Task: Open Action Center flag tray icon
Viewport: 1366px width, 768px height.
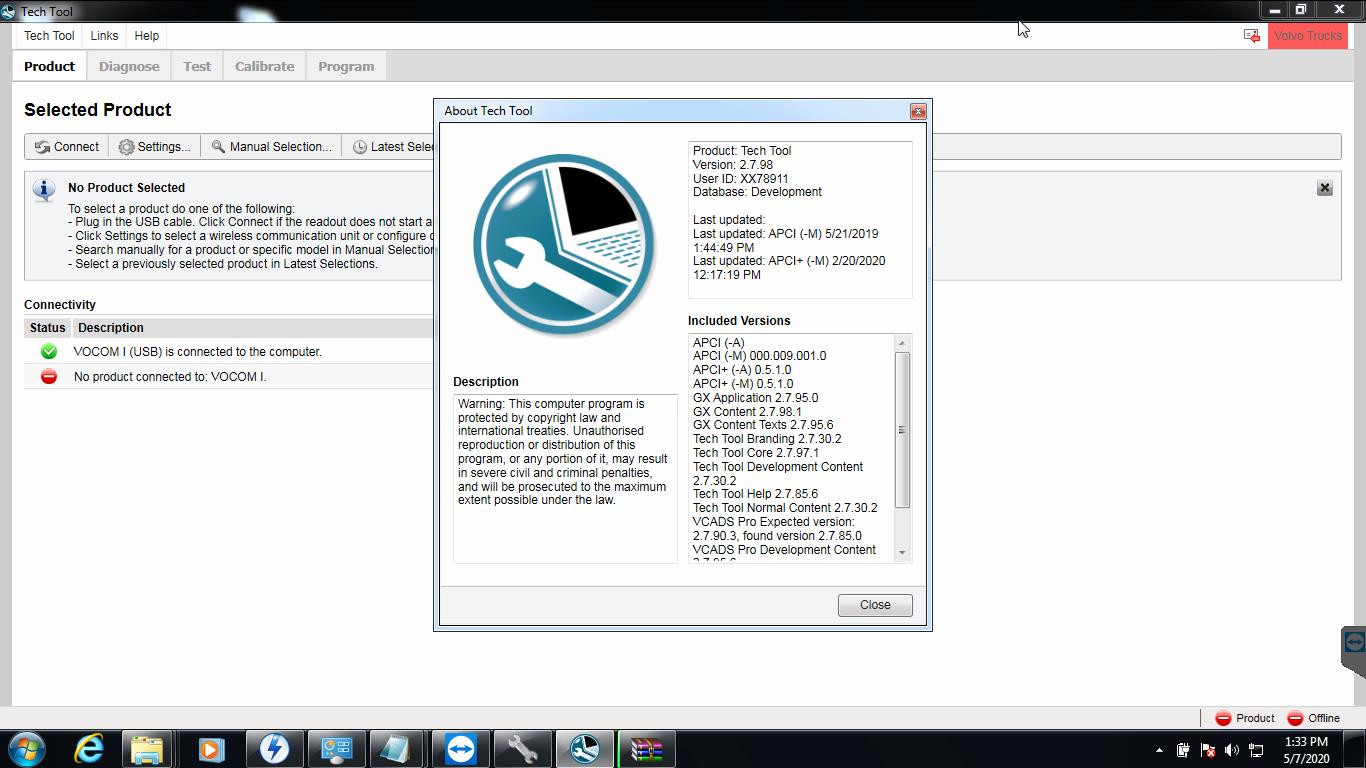Action: pyautogui.click(x=1207, y=750)
